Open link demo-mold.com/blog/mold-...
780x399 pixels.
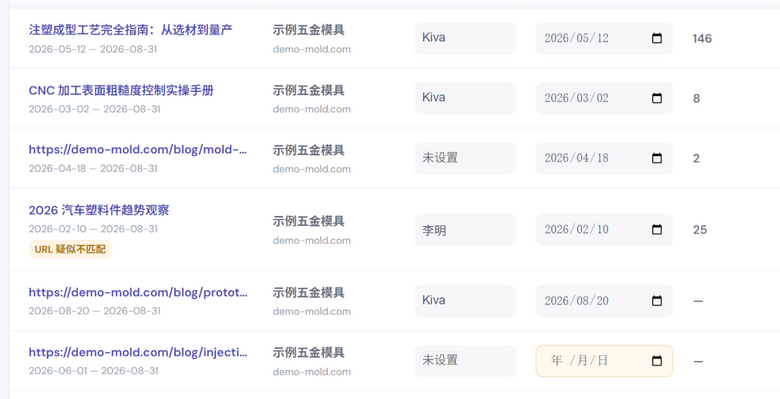pos(138,150)
